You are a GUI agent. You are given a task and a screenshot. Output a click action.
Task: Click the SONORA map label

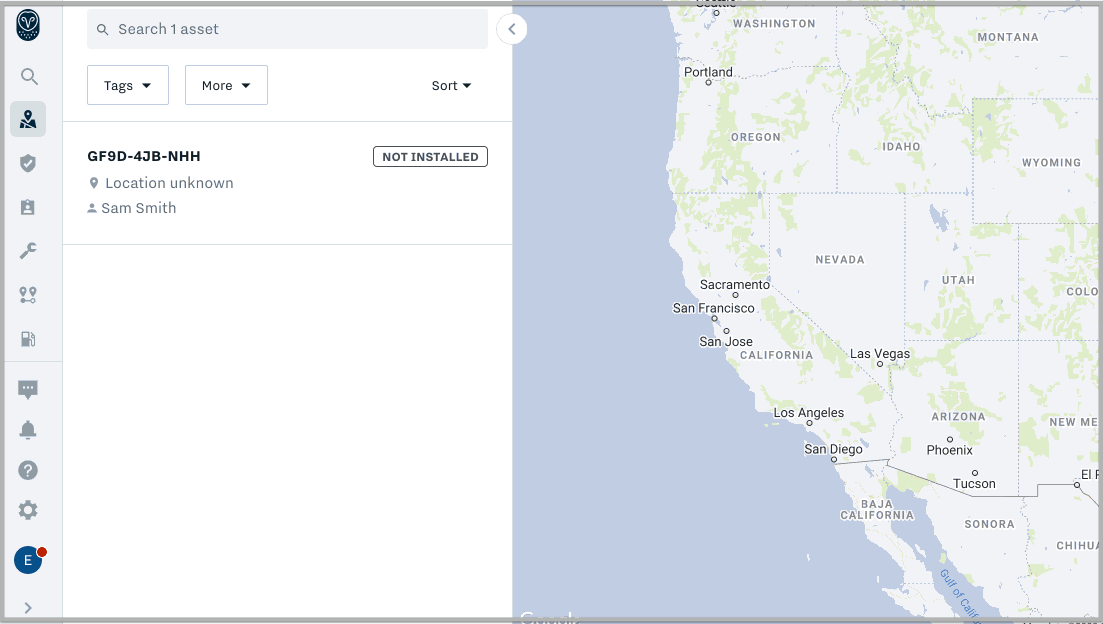click(x=990, y=524)
